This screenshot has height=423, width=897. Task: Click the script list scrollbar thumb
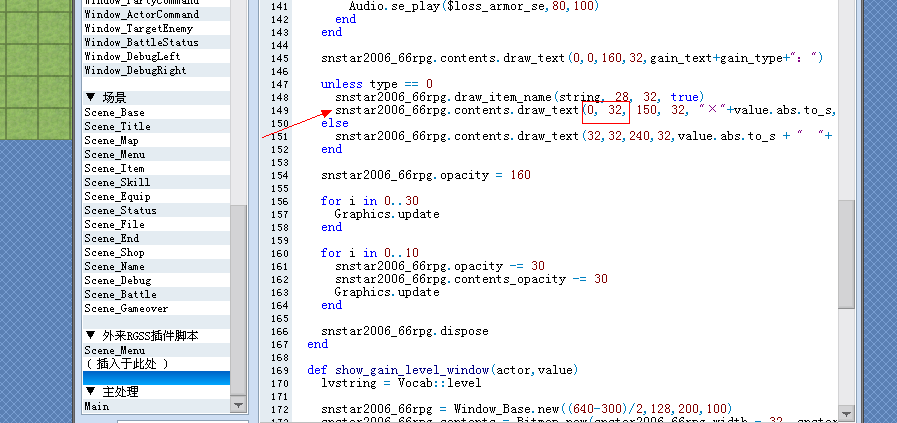point(237,300)
